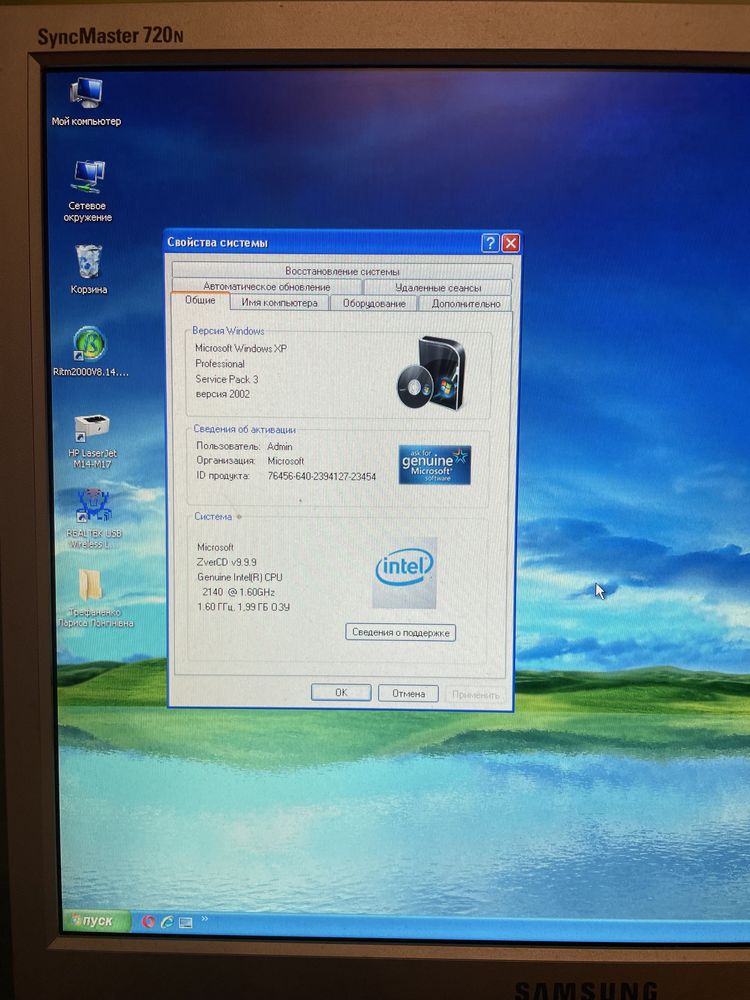750x1000 pixels.
Task: Open the Пуск start menu
Action: point(96,921)
